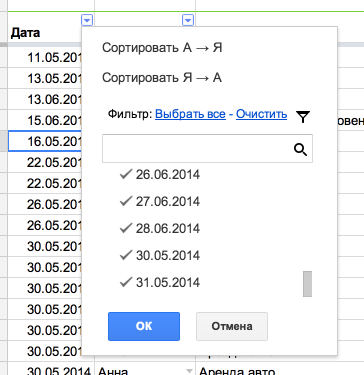Open the second column filter dropdown arrow
This screenshot has width=364, height=375.
pyautogui.click(x=188, y=21)
